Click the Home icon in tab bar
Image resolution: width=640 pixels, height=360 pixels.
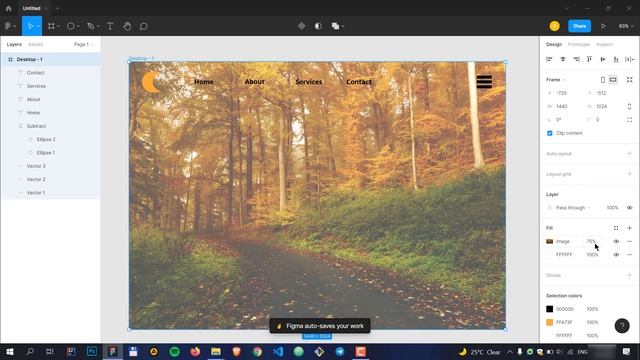click(x=9, y=8)
